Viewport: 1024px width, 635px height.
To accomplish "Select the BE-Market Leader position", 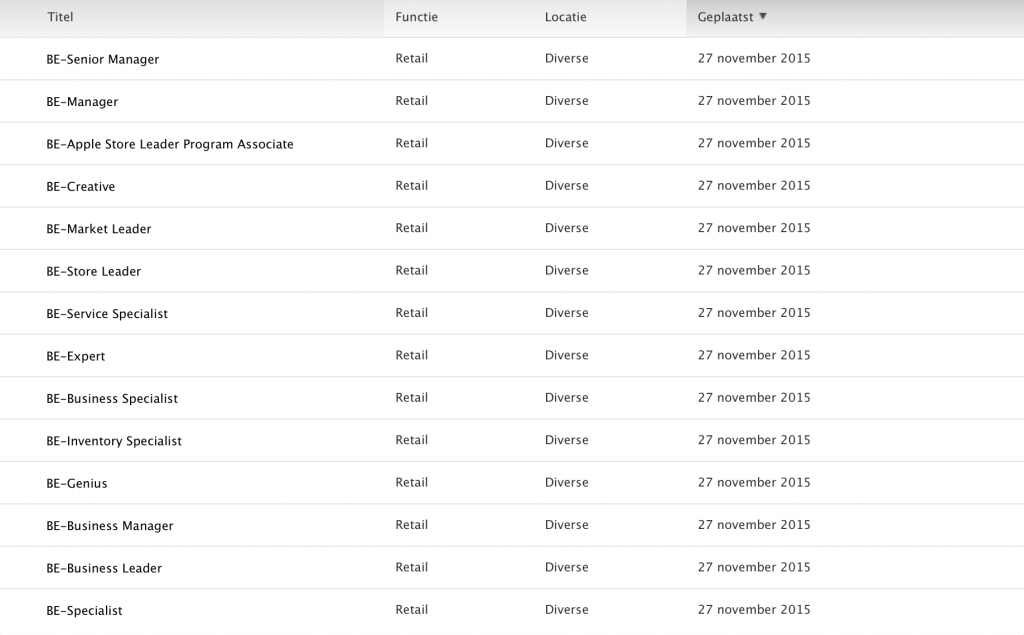I will click(x=99, y=229).
